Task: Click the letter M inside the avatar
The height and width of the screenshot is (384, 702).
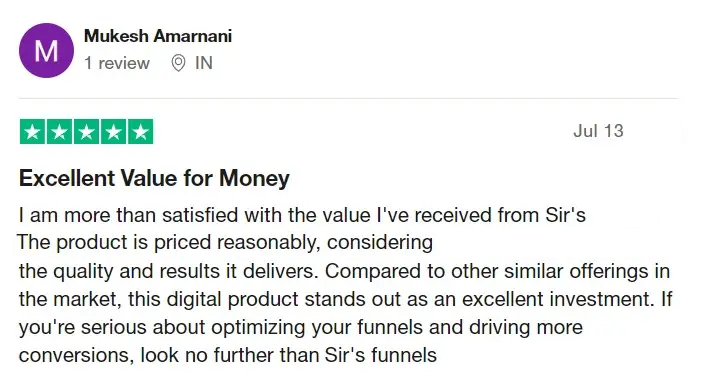Action: (46, 51)
